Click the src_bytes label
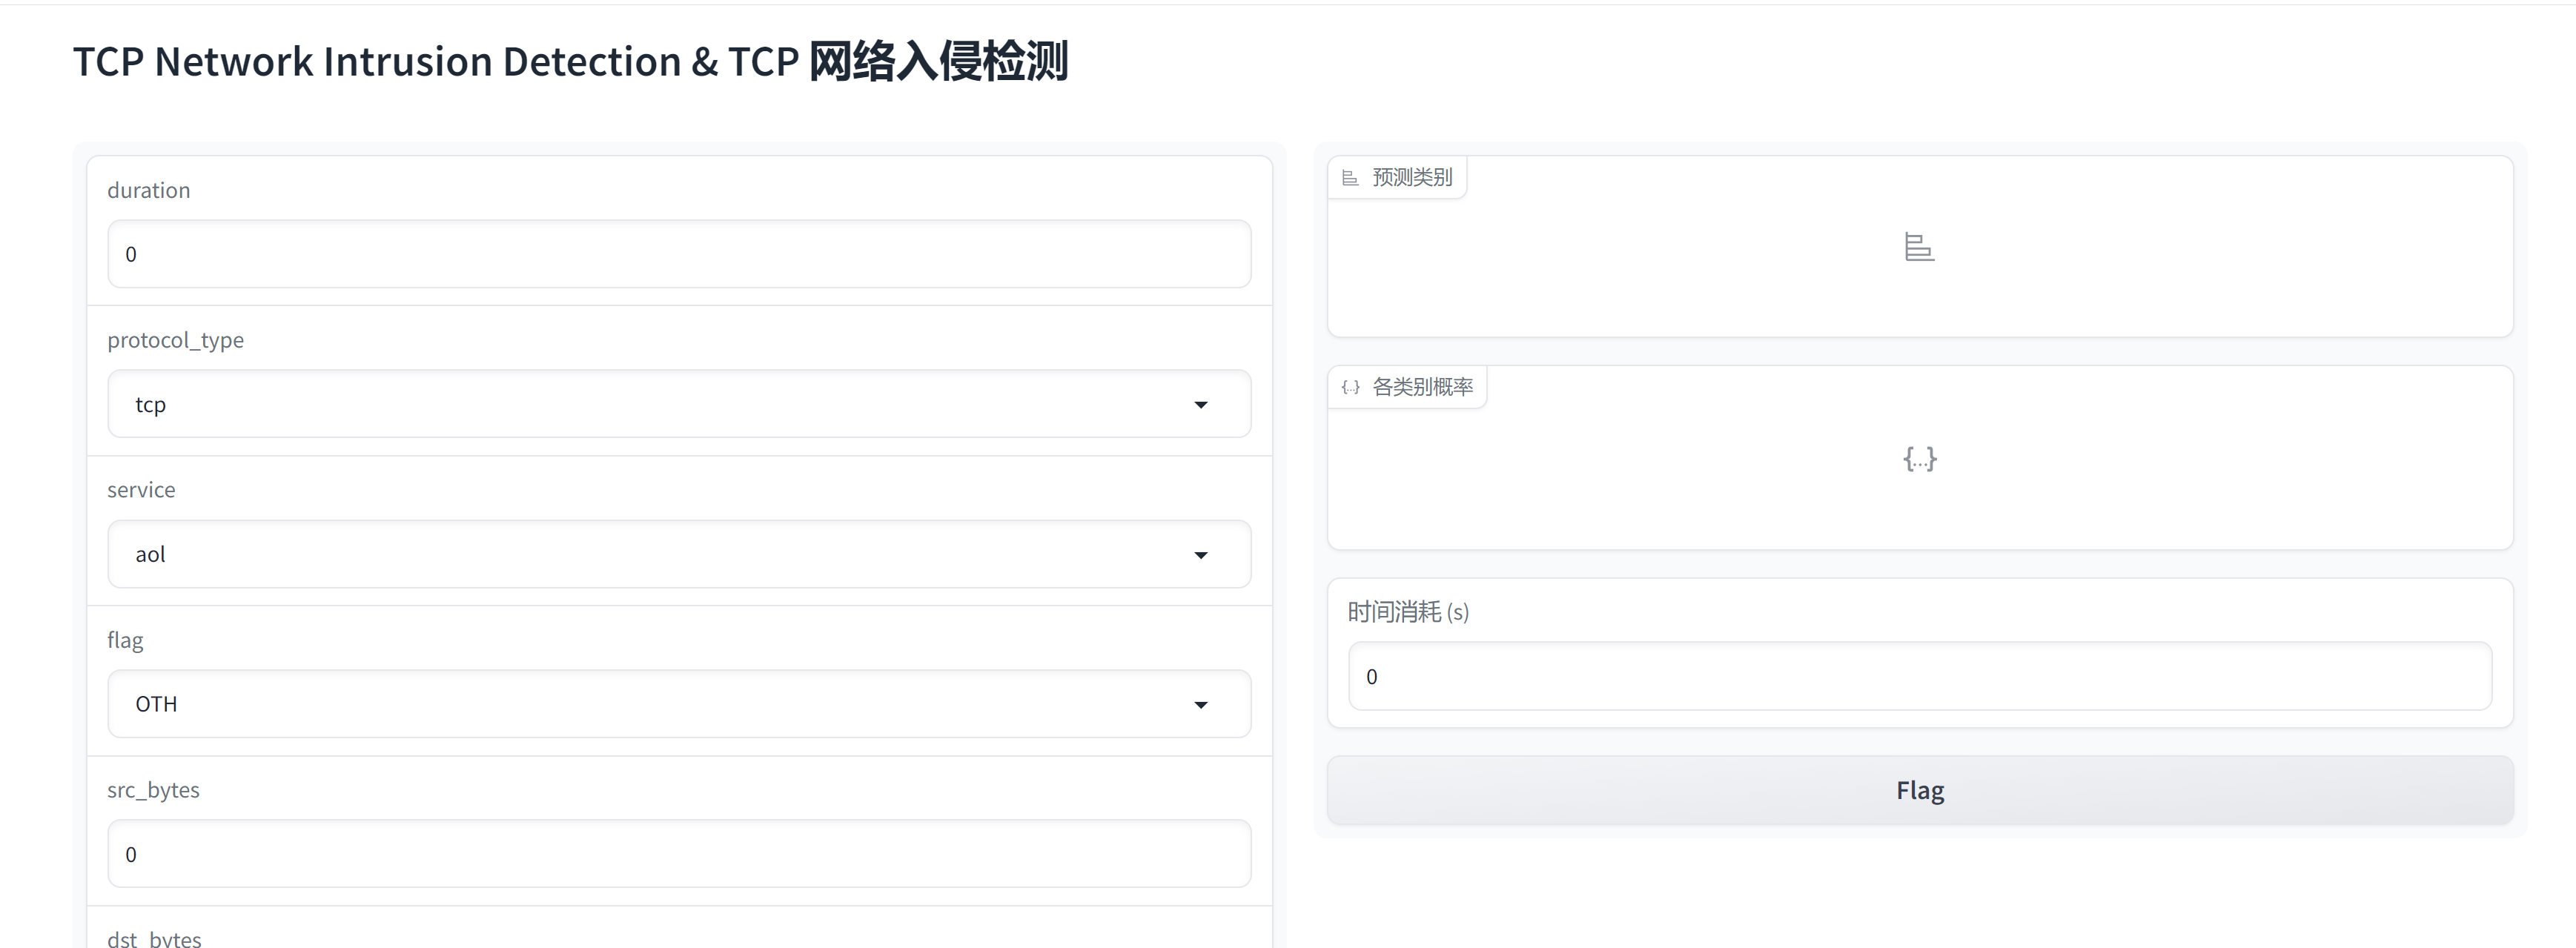 (153, 790)
